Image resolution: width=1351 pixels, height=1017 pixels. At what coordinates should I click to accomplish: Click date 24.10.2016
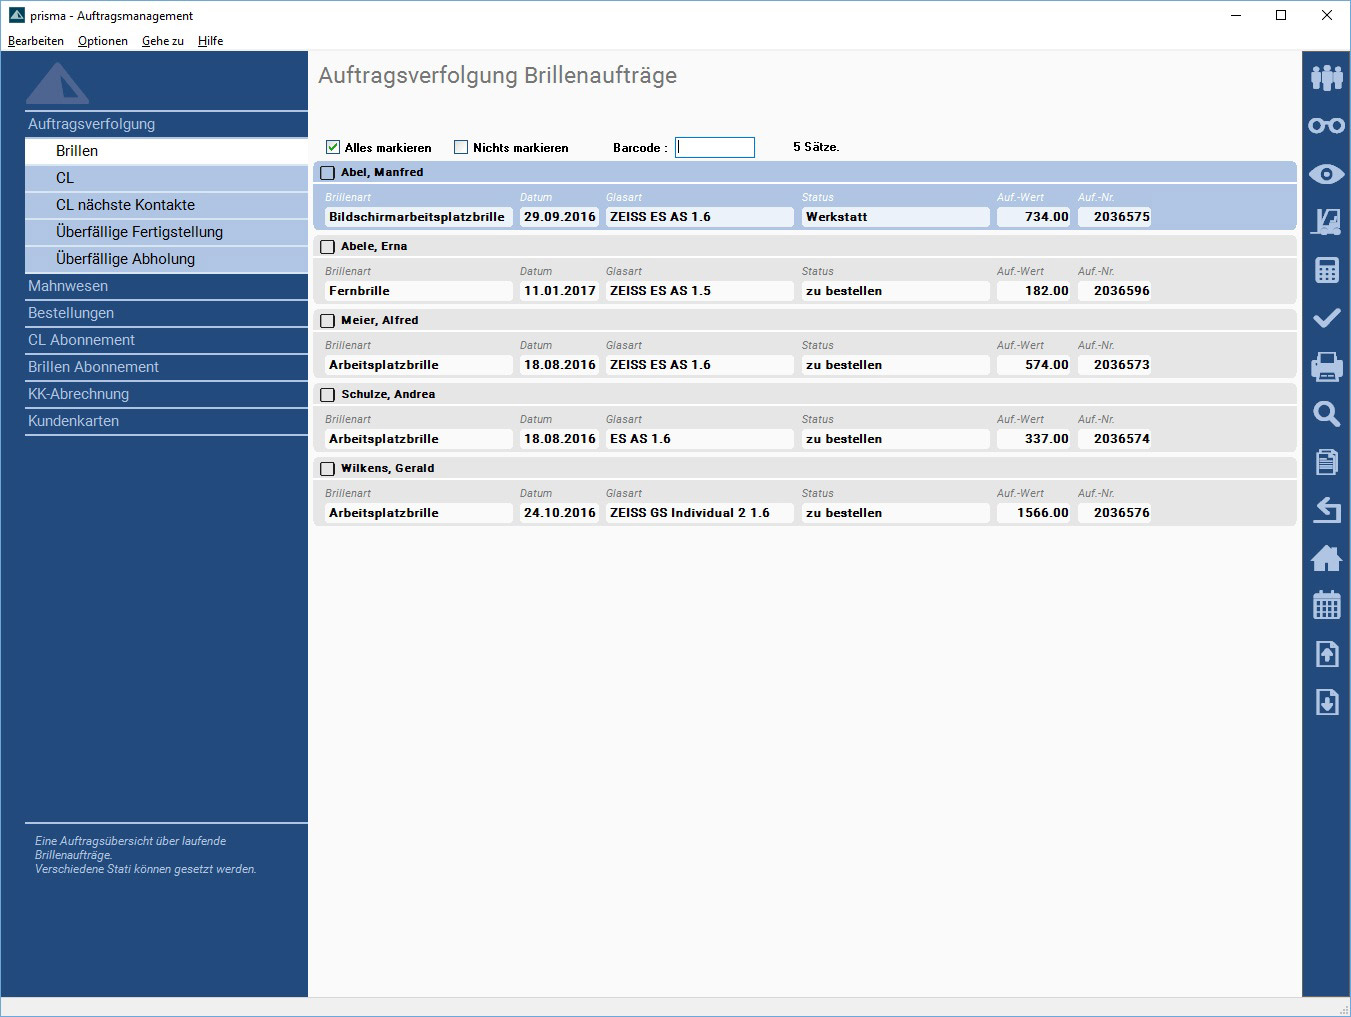(x=559, y=513)
